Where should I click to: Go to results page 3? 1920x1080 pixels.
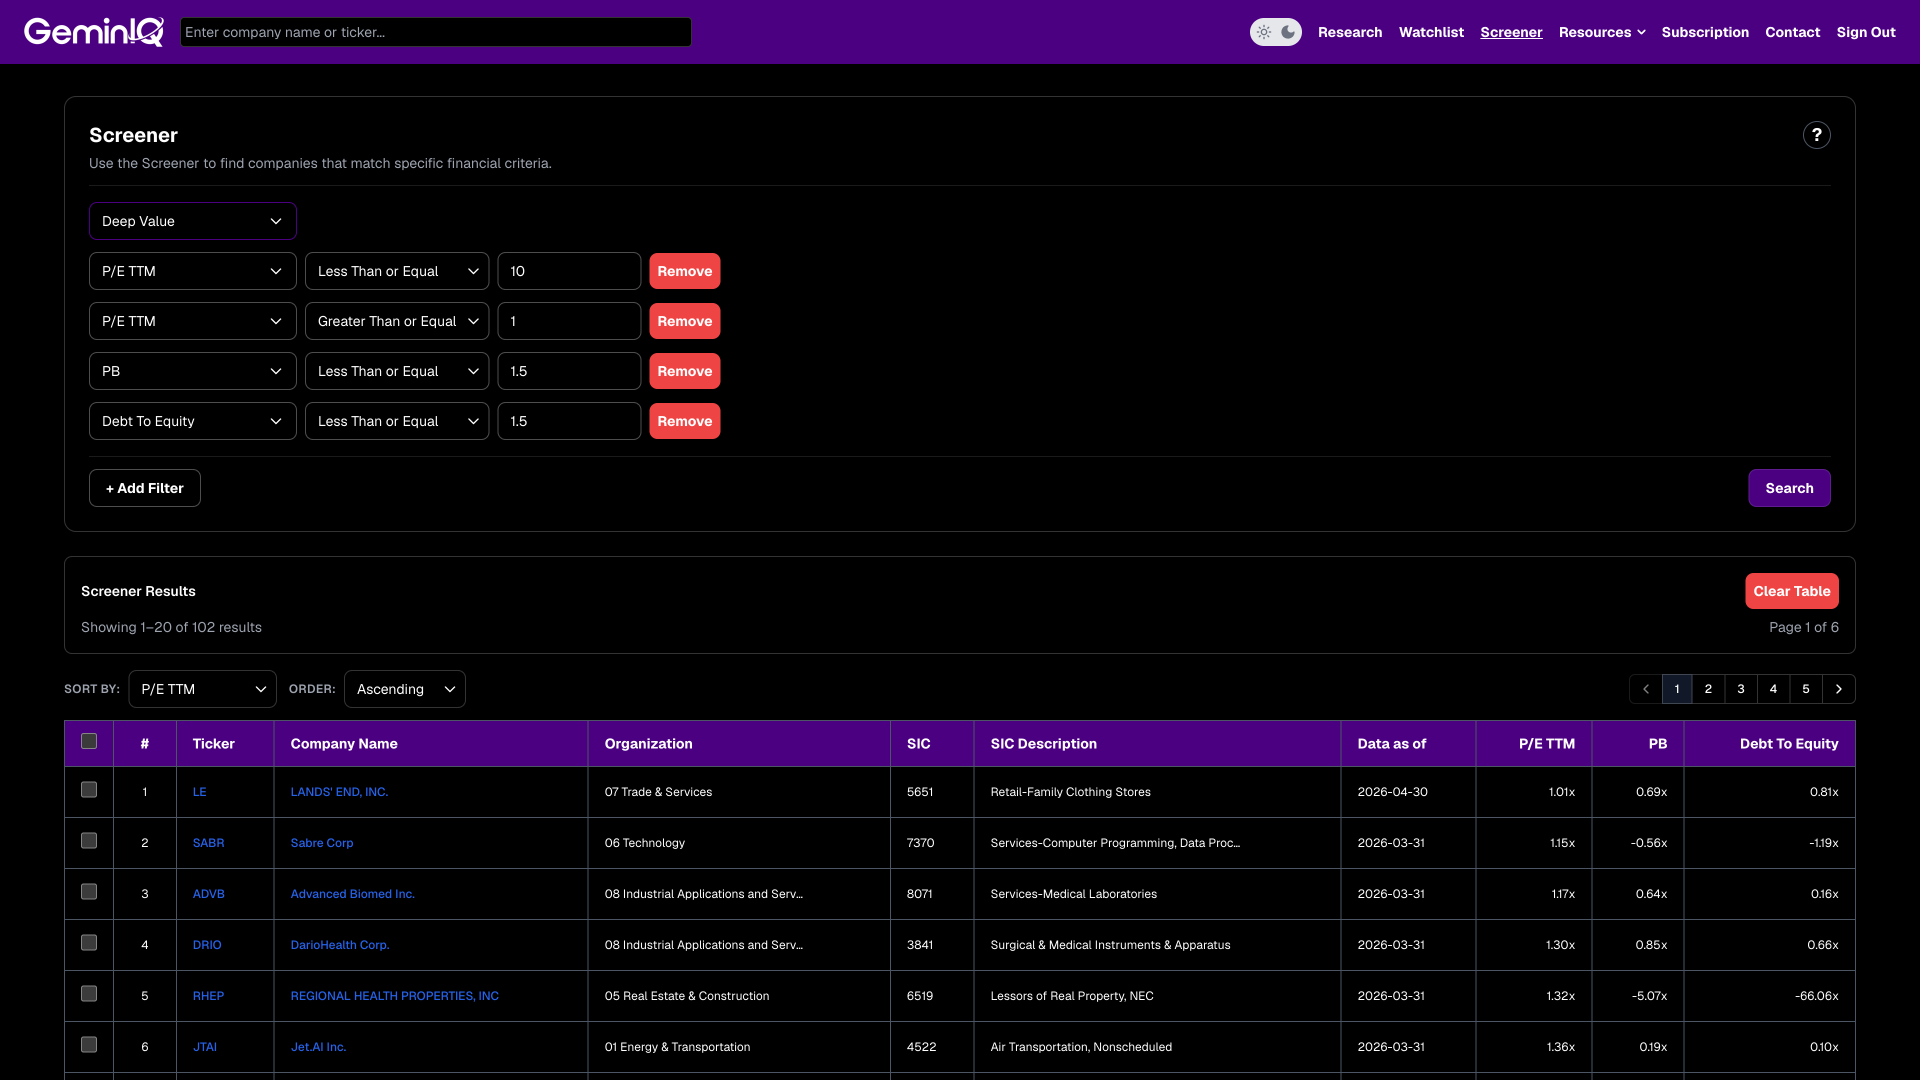(x=1741, y=689)
